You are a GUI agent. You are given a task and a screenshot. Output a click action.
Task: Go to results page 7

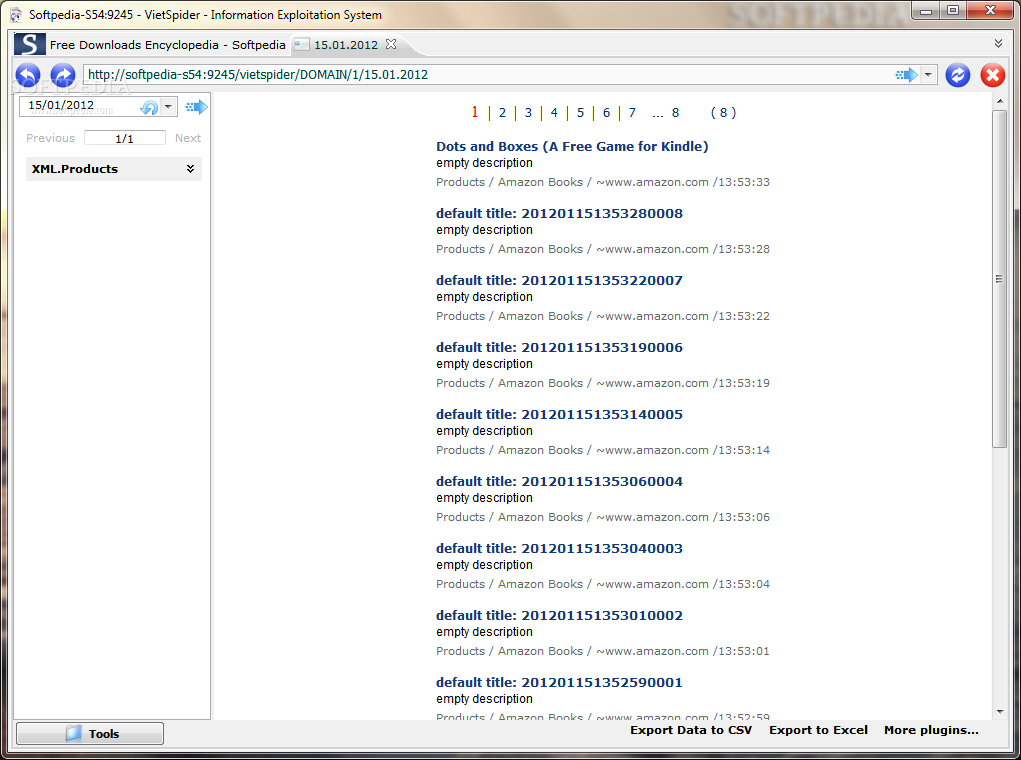[x=632, y=113]
